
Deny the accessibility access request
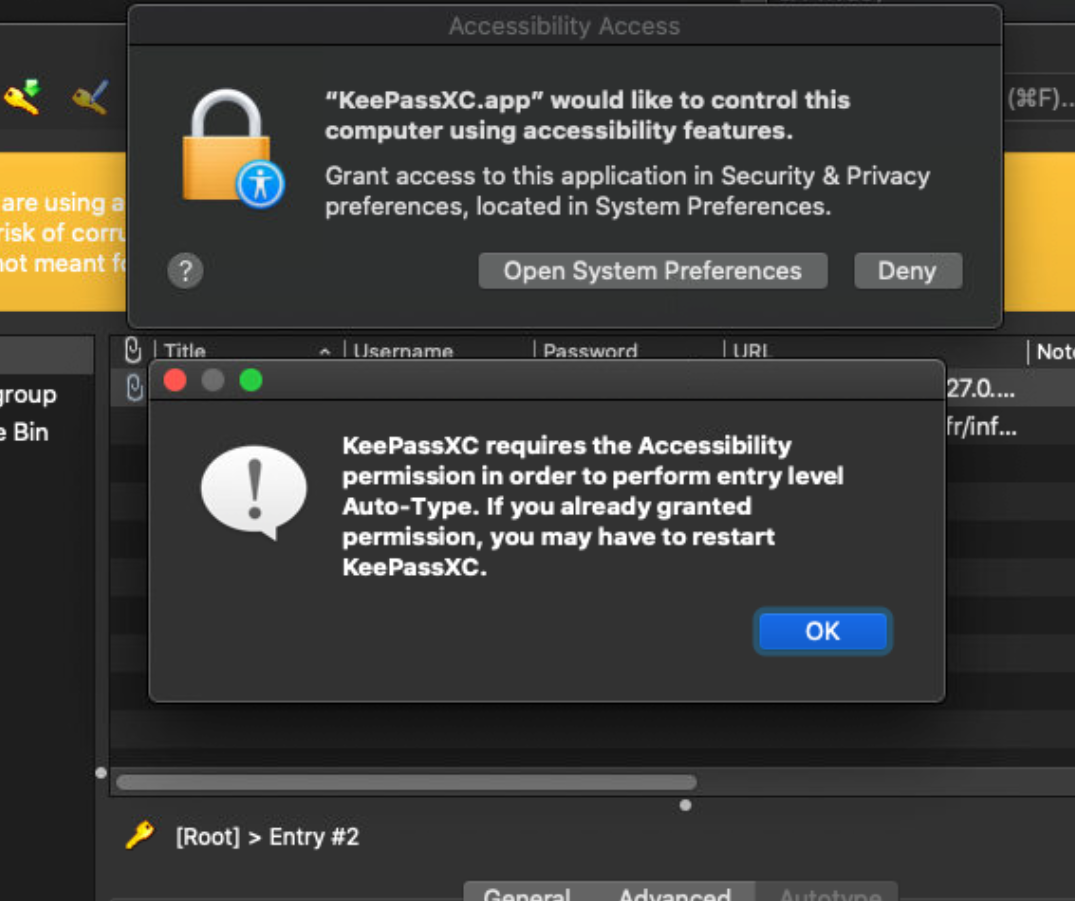[907, 271]
